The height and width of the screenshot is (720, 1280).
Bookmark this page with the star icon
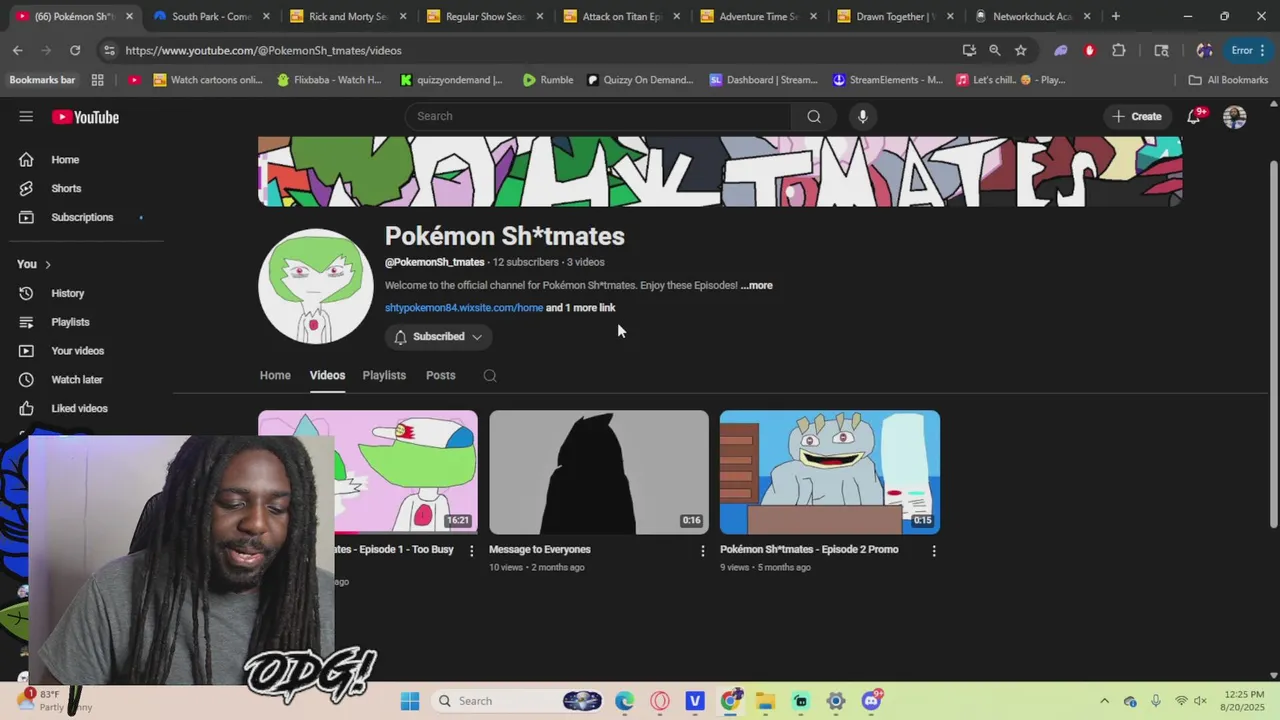[1020, 50]
